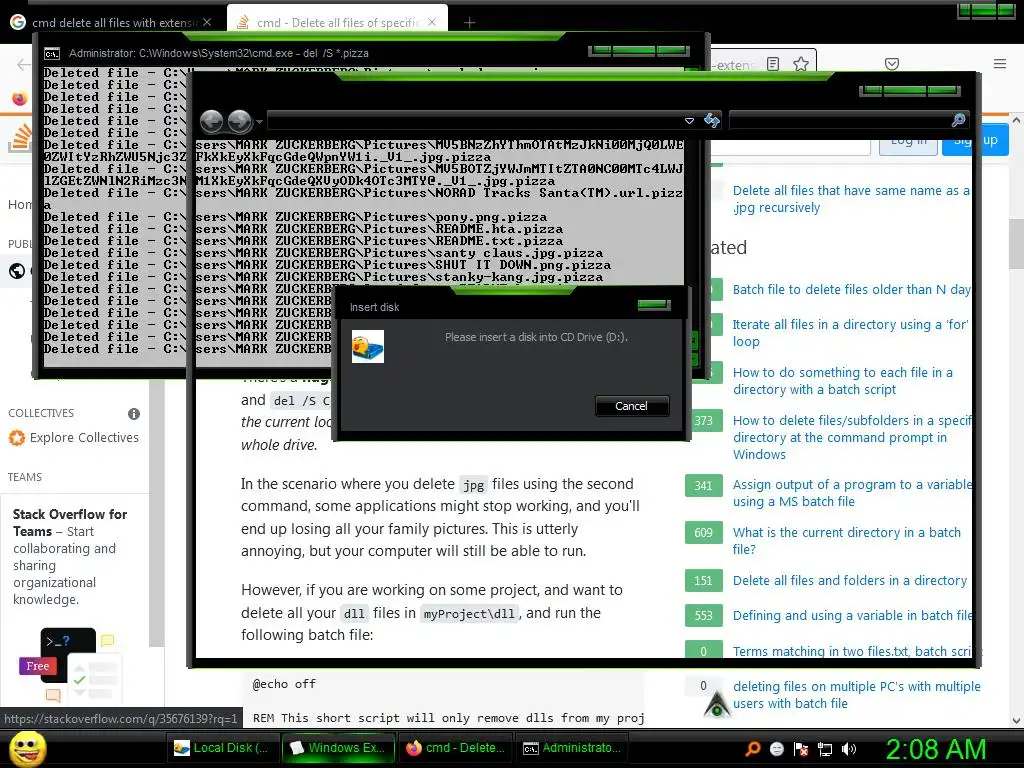Click the Explorer window back arrow
The width and height of the screenshot is (1024, 768).
[x=211, y=121]
